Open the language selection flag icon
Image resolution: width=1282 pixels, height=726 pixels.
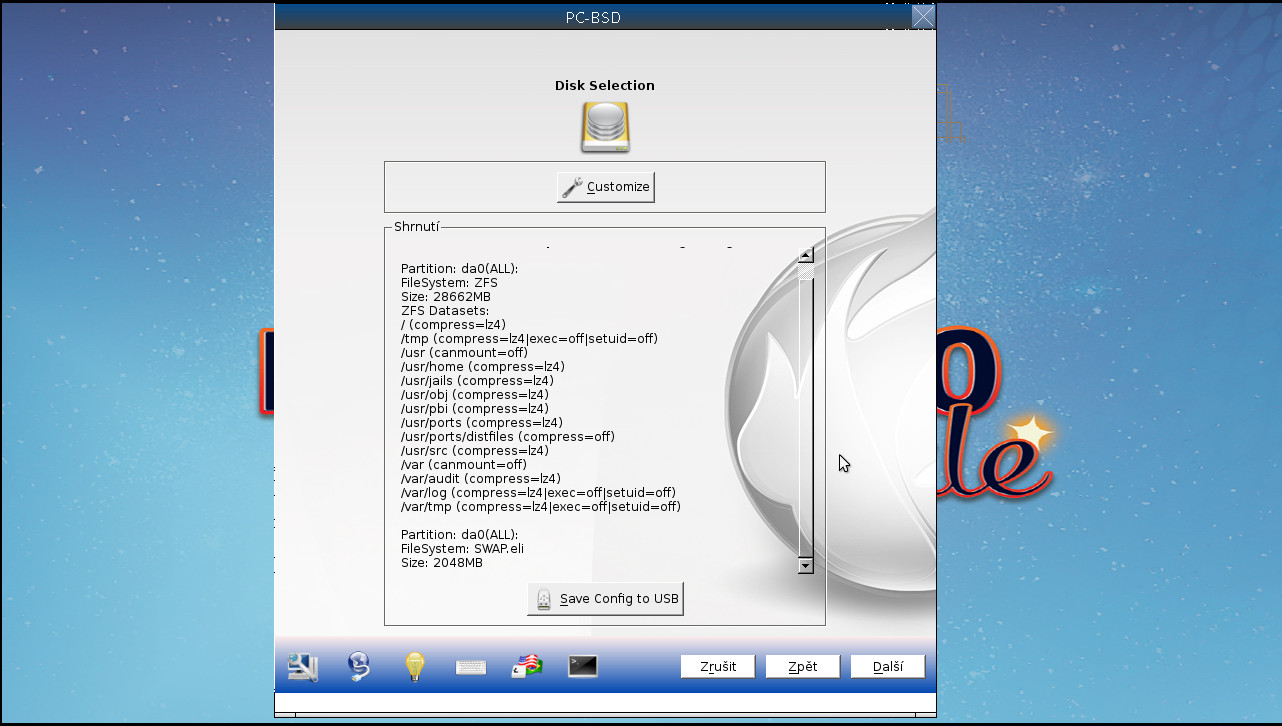(x=526, y=666)
